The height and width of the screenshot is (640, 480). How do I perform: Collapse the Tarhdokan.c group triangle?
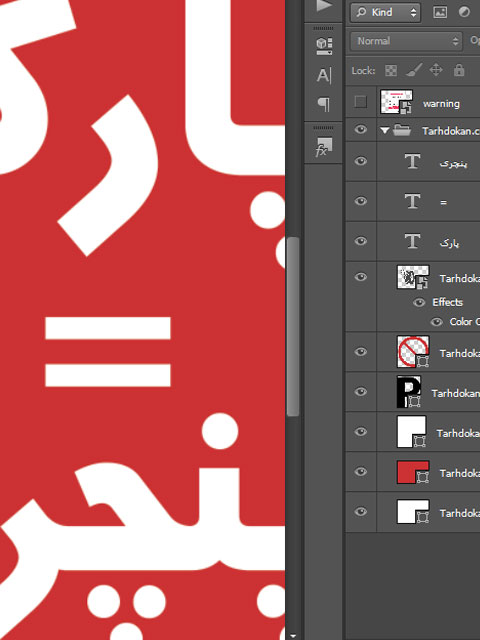384,131
